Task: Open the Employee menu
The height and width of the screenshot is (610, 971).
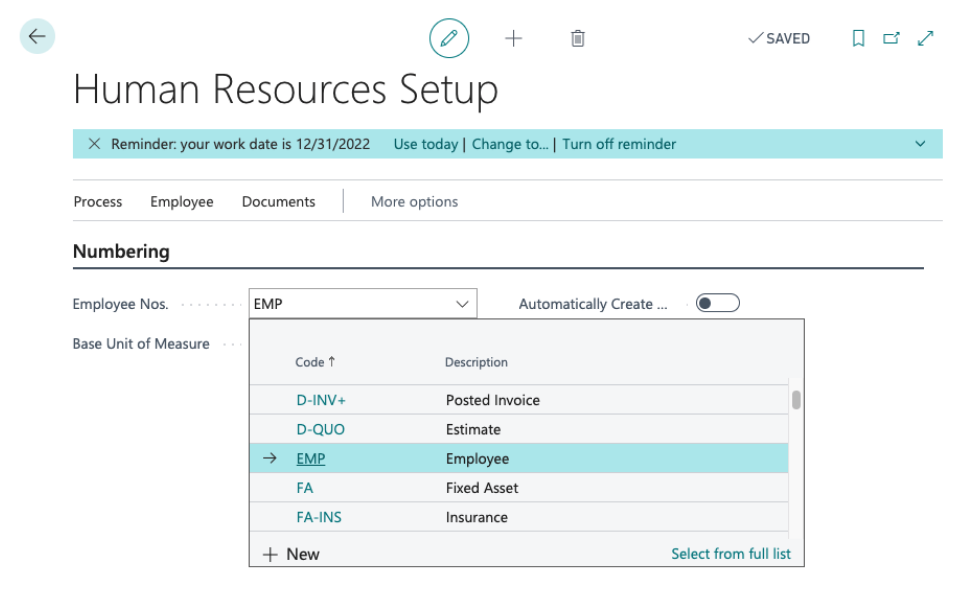Action: click(x=181, y=202)
